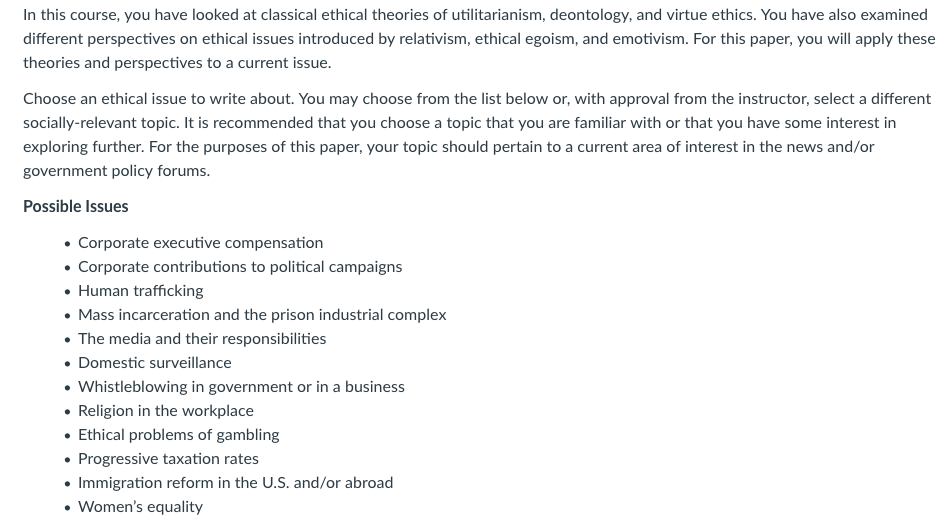Select 'Corporate executive compensation' list item
Image resolution: width=949 pixels, height=529 pixels.
[200, 243]
